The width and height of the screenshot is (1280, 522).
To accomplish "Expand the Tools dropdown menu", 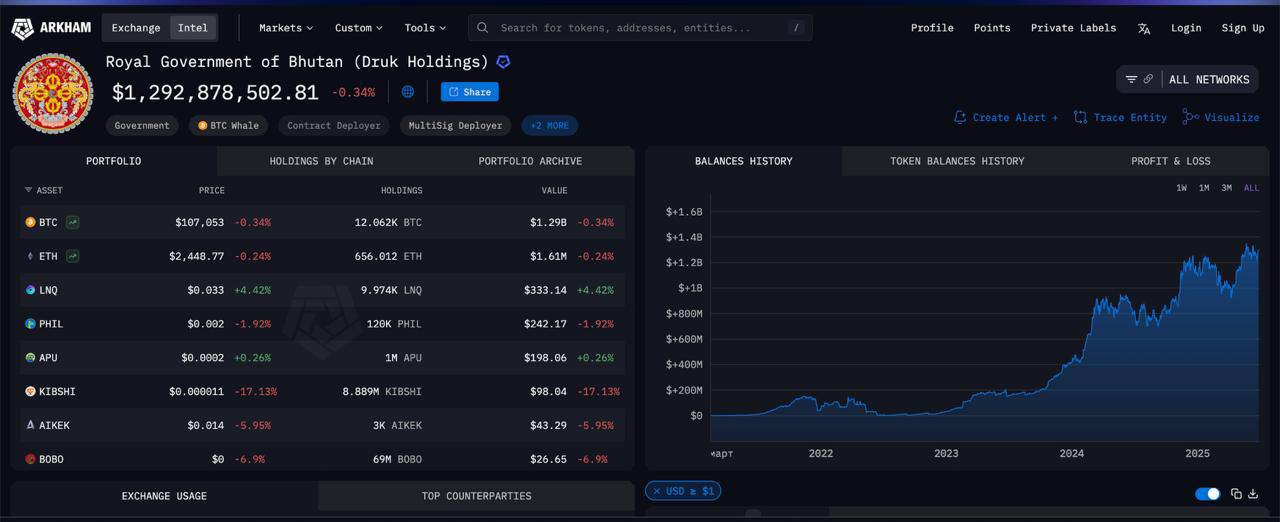I will click(425, 28).
